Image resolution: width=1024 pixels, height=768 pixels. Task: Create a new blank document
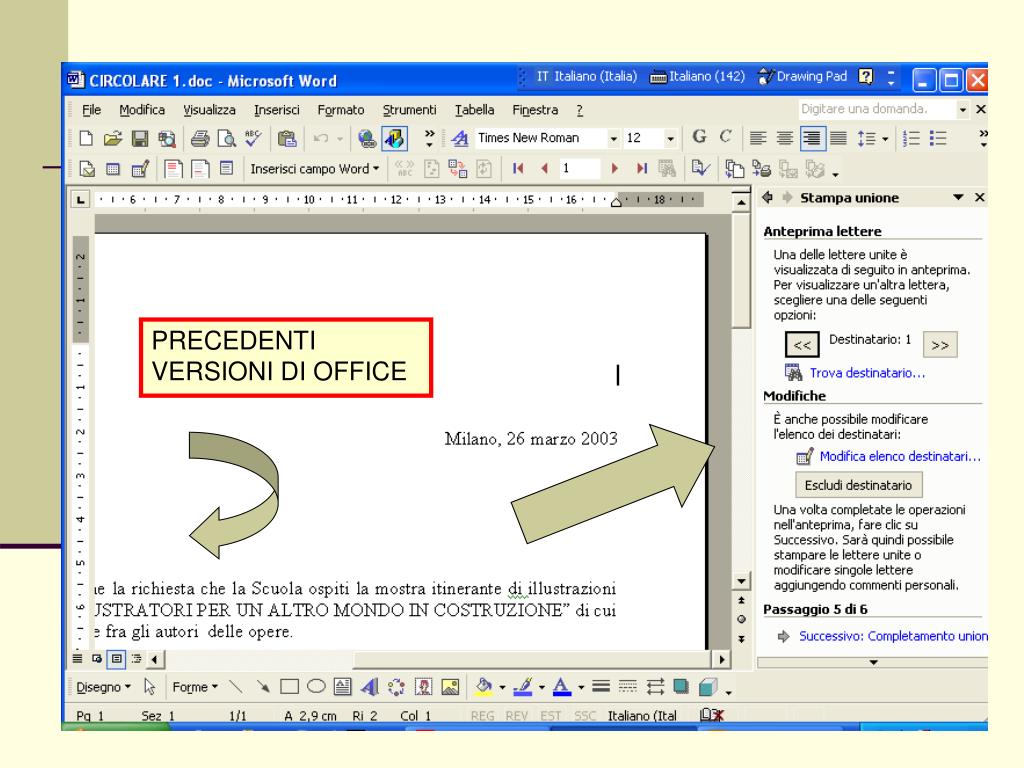click(86, 138)
